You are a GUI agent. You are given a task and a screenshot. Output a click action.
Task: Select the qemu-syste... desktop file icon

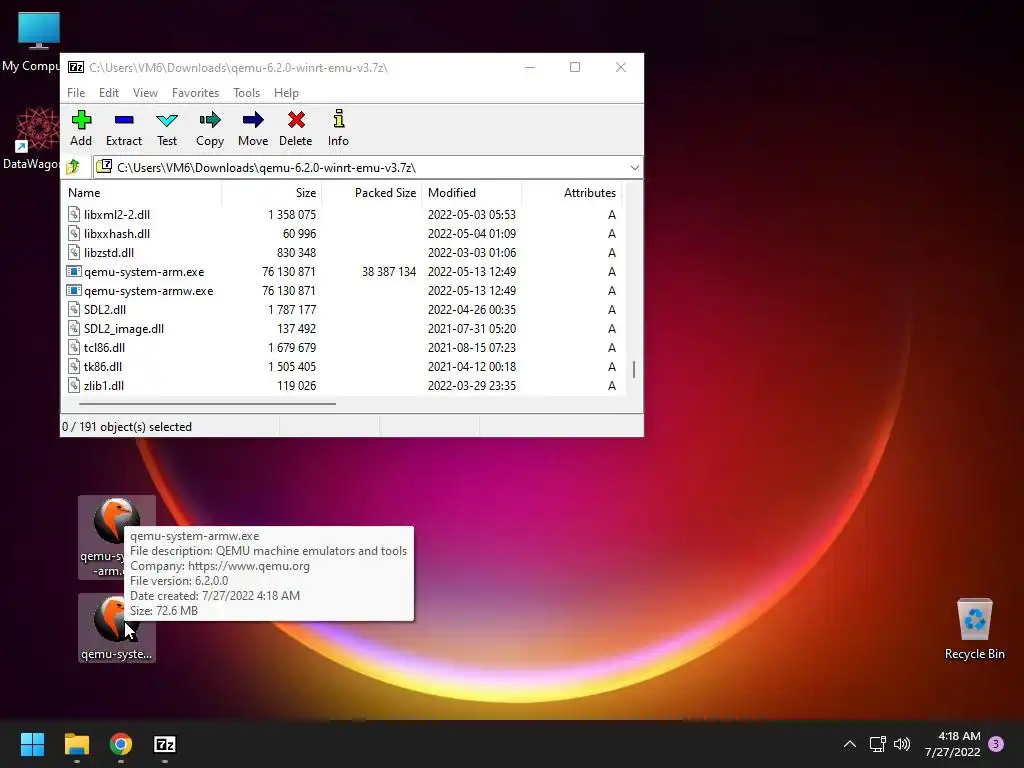pos(116,628)
